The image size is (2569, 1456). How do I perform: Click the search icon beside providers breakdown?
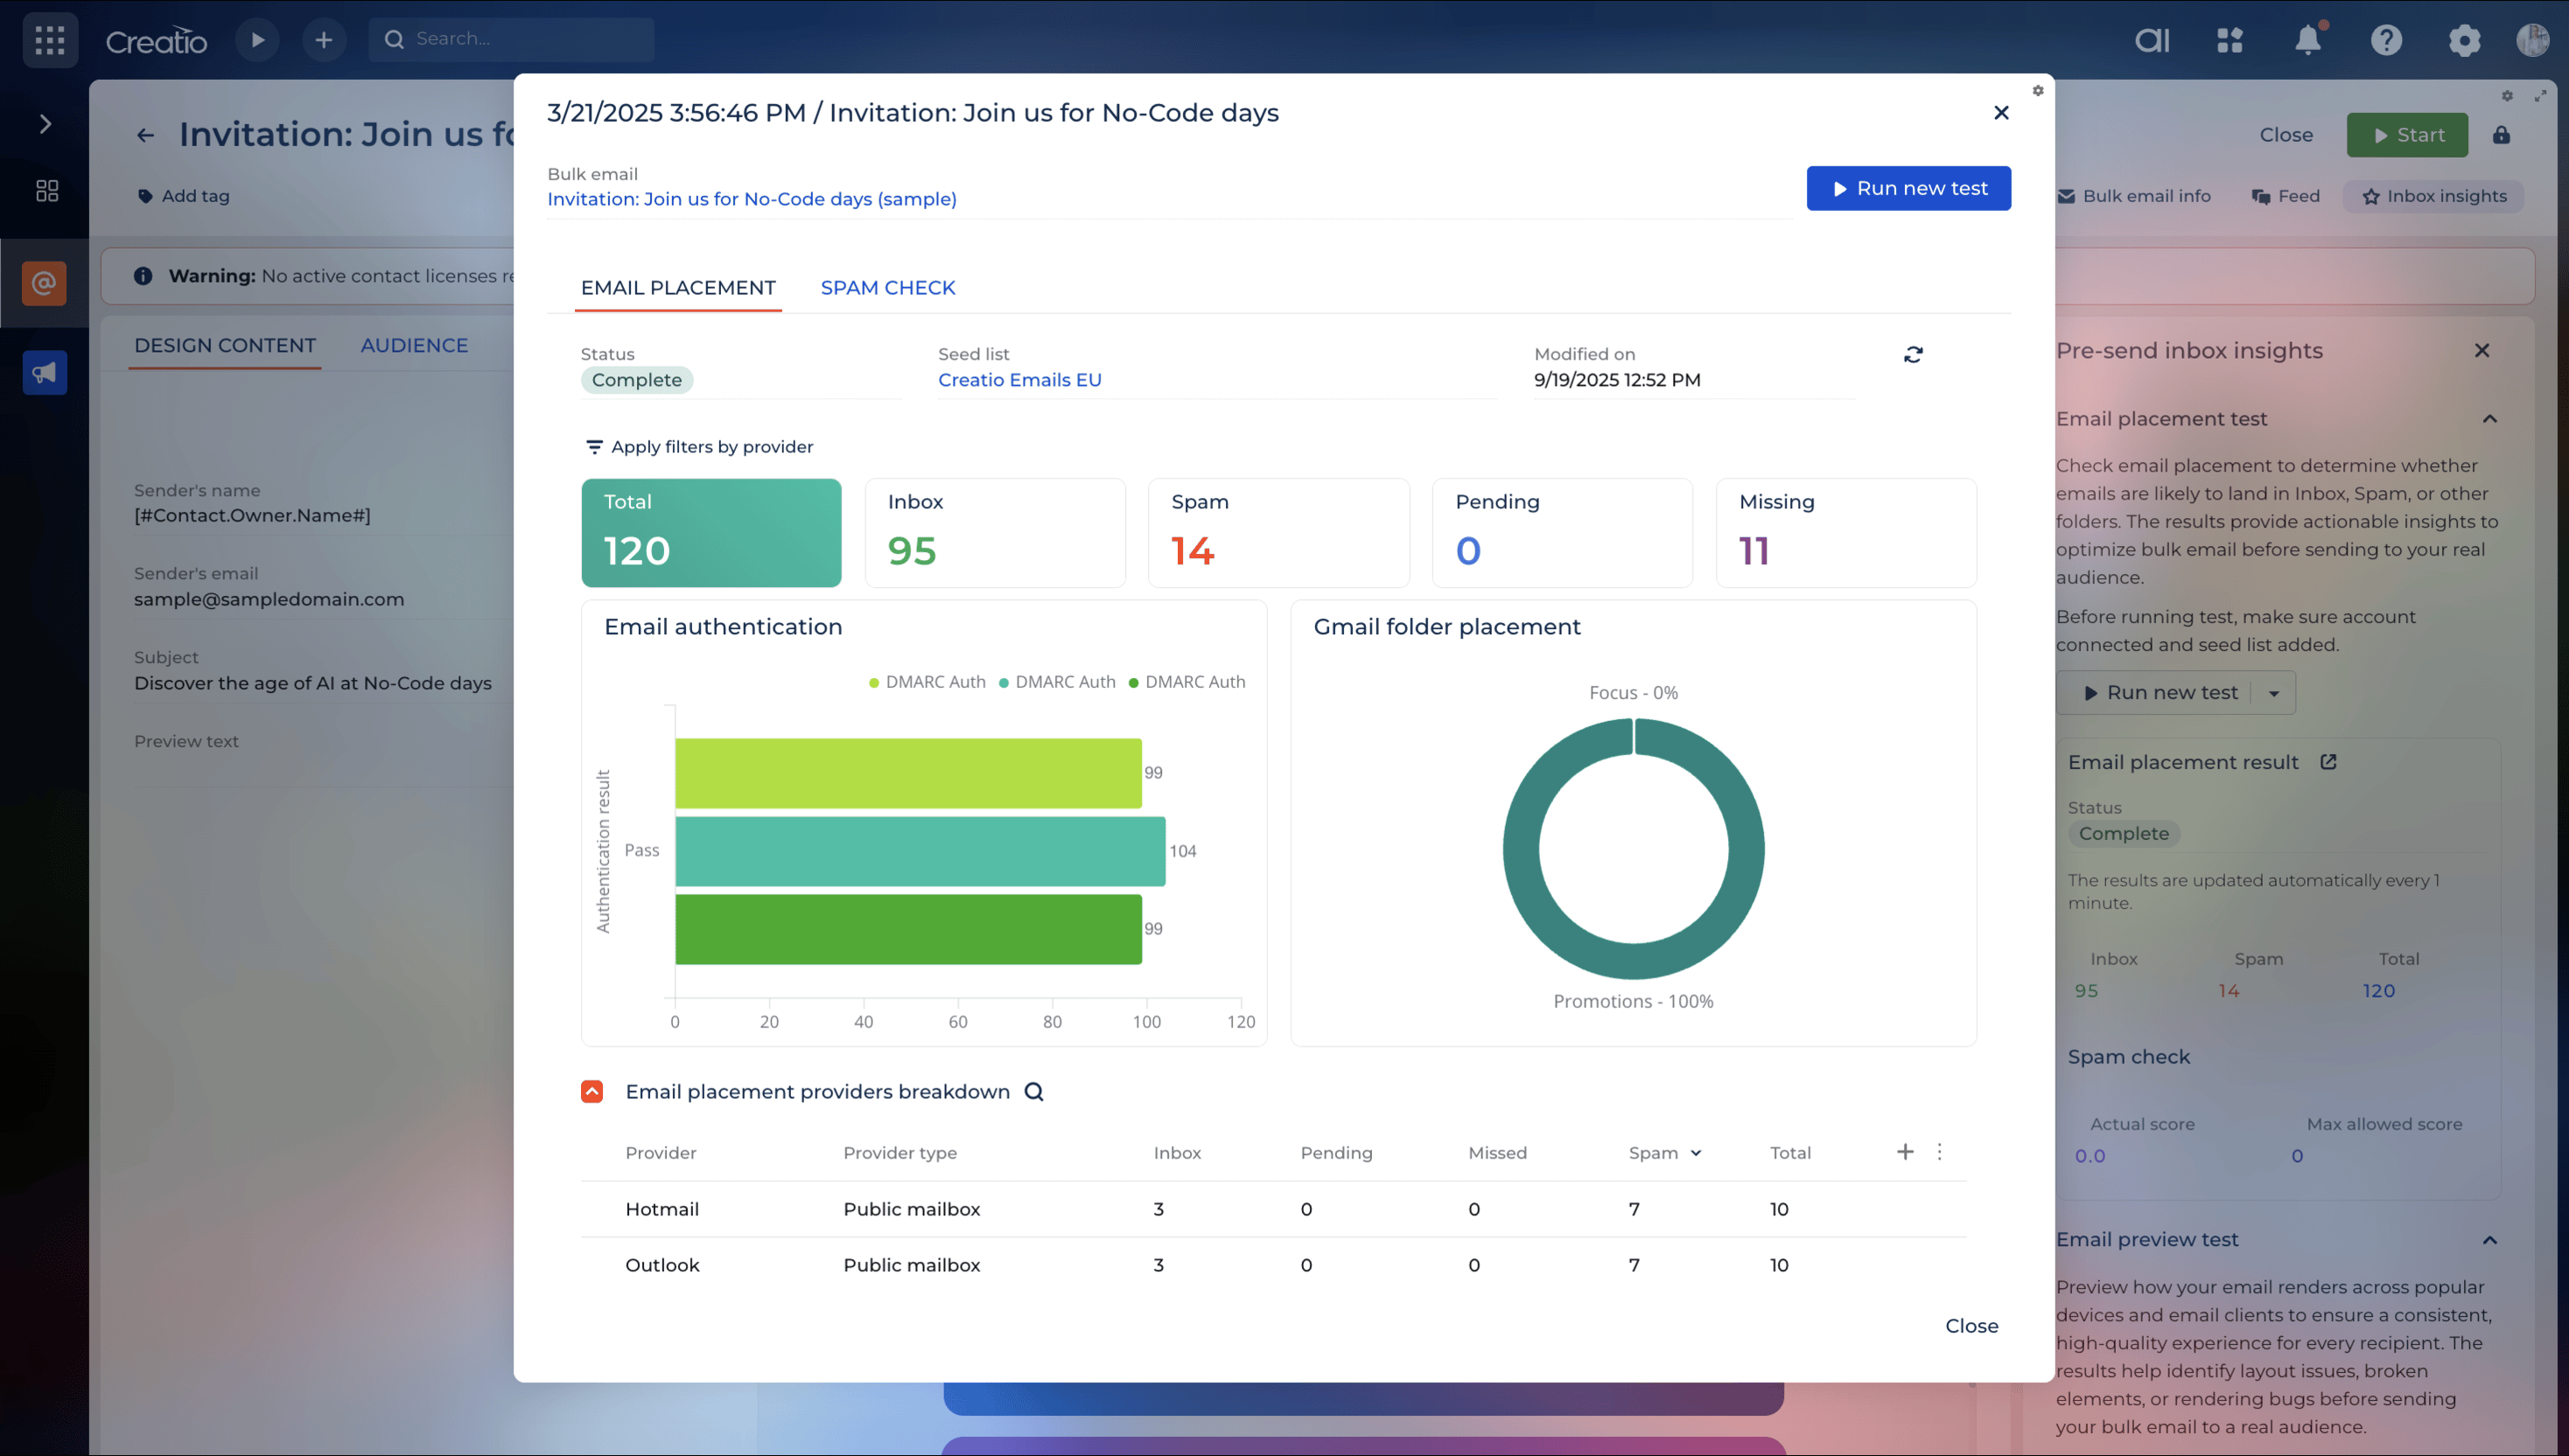(x=1034, y=1091)
